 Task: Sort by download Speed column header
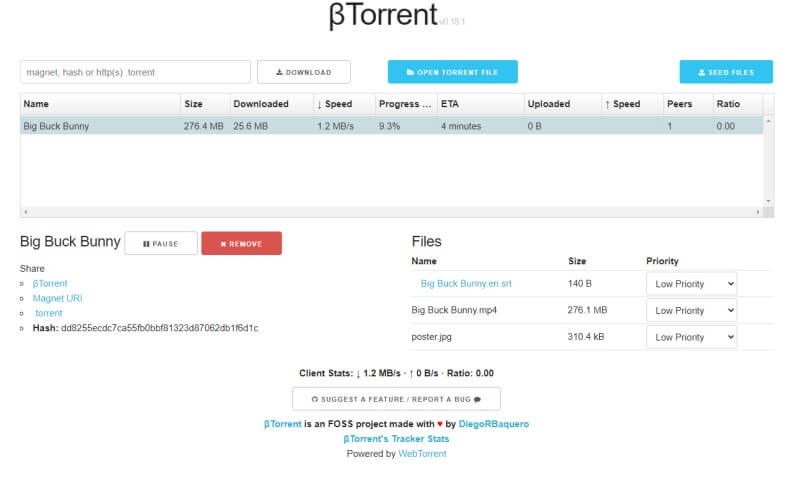[x=344, y=104]
